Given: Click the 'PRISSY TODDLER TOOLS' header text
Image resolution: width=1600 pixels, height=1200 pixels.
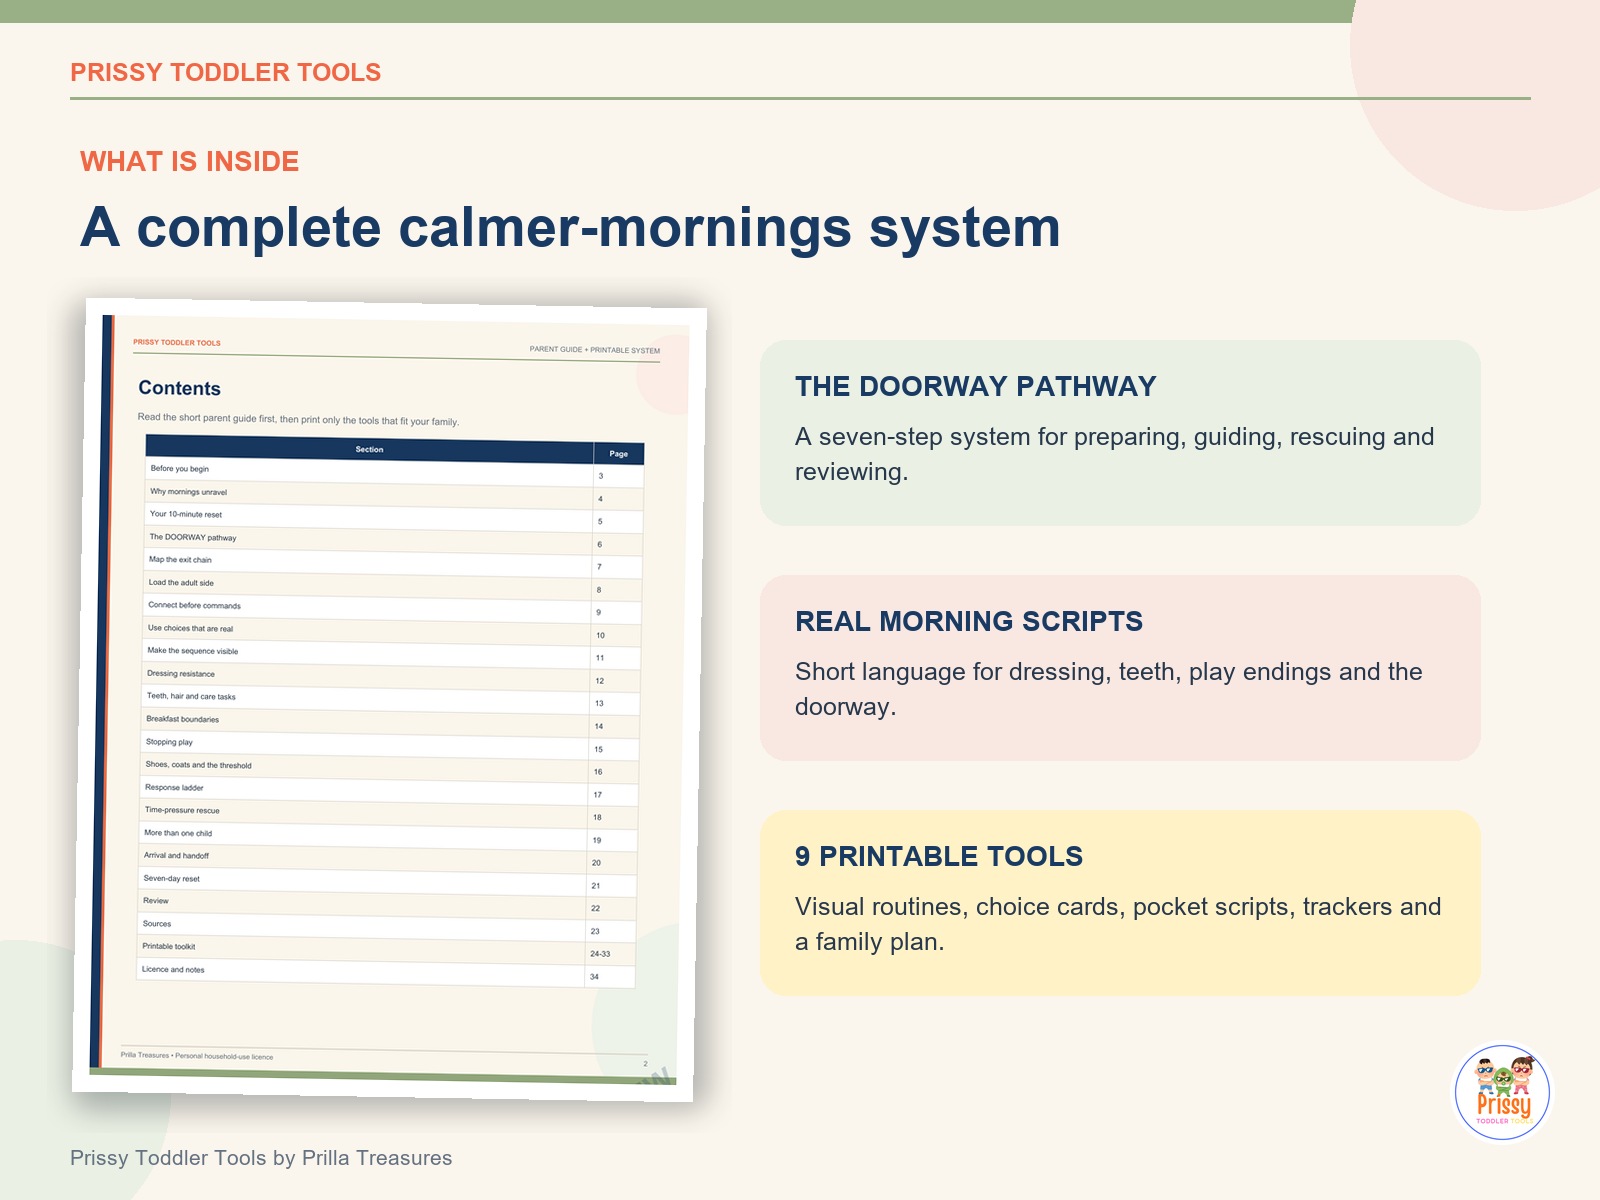Looking at the screenshot, I should pos(225,72).
